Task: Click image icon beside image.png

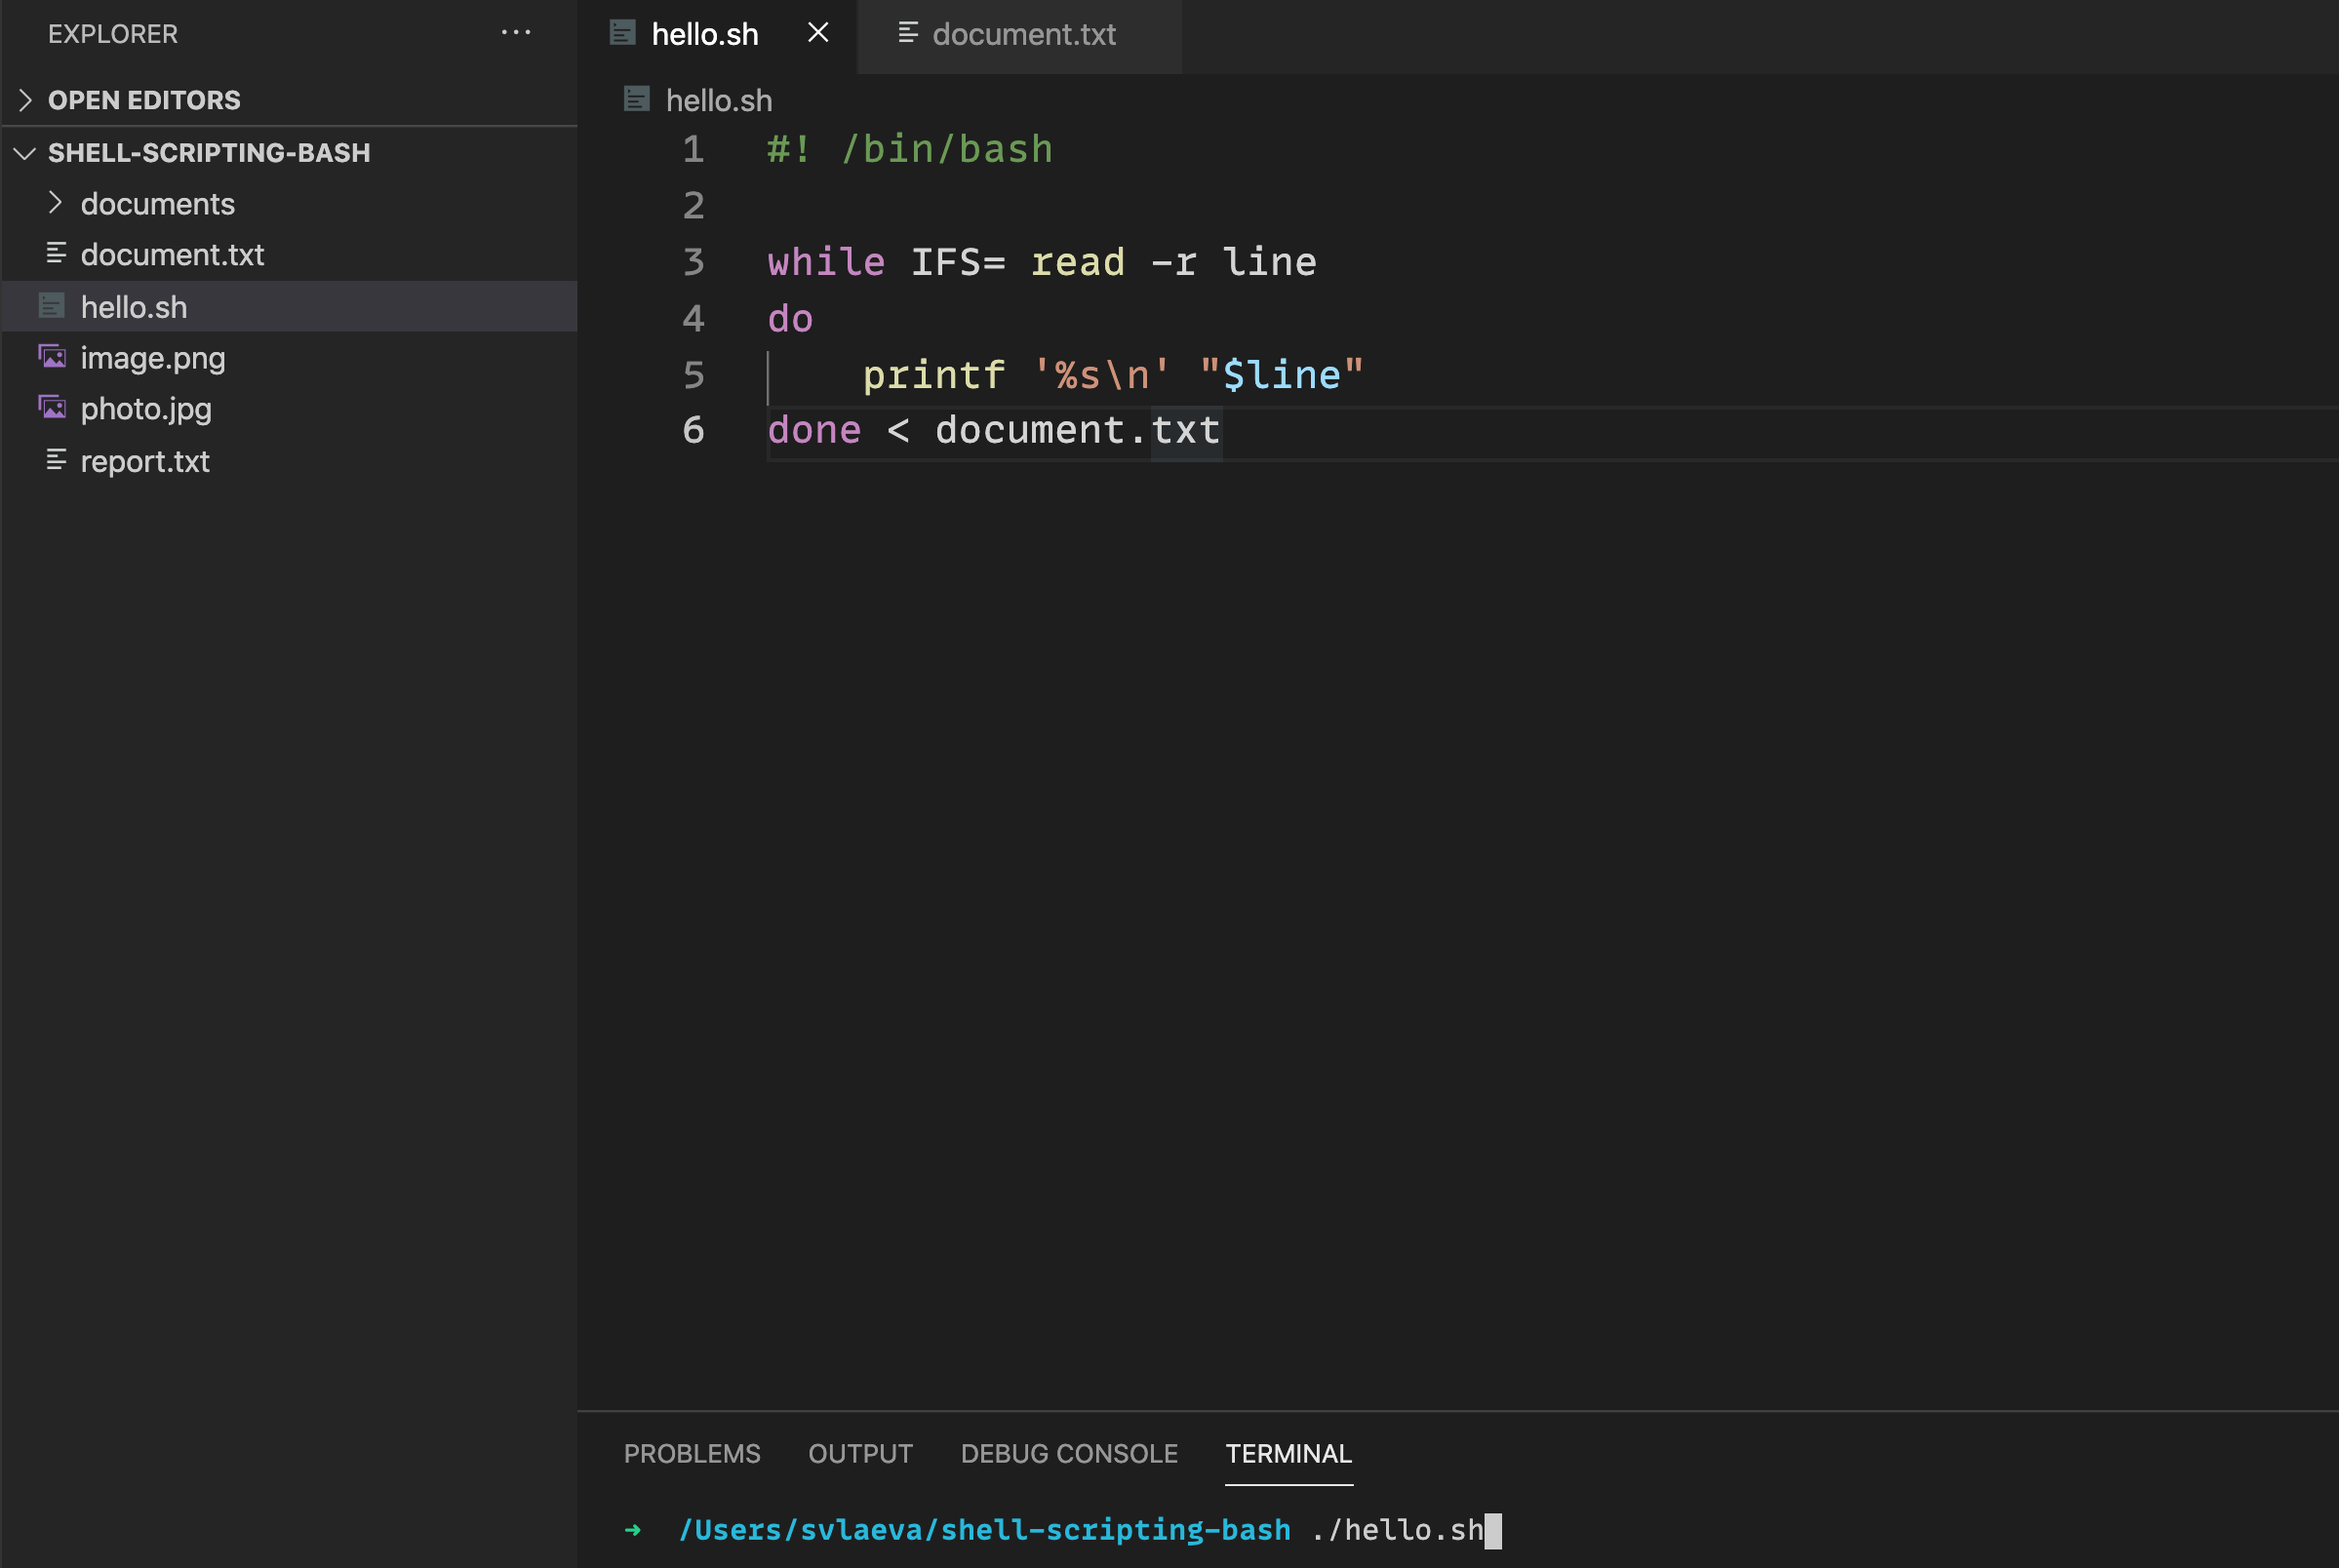Action: point(52,357)
